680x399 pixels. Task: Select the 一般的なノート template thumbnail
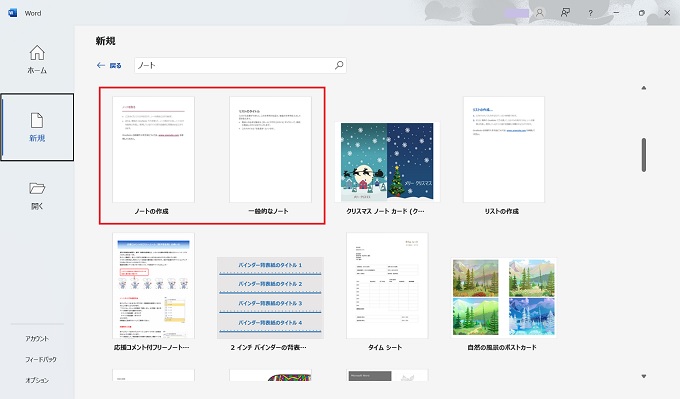click(270, 149)
